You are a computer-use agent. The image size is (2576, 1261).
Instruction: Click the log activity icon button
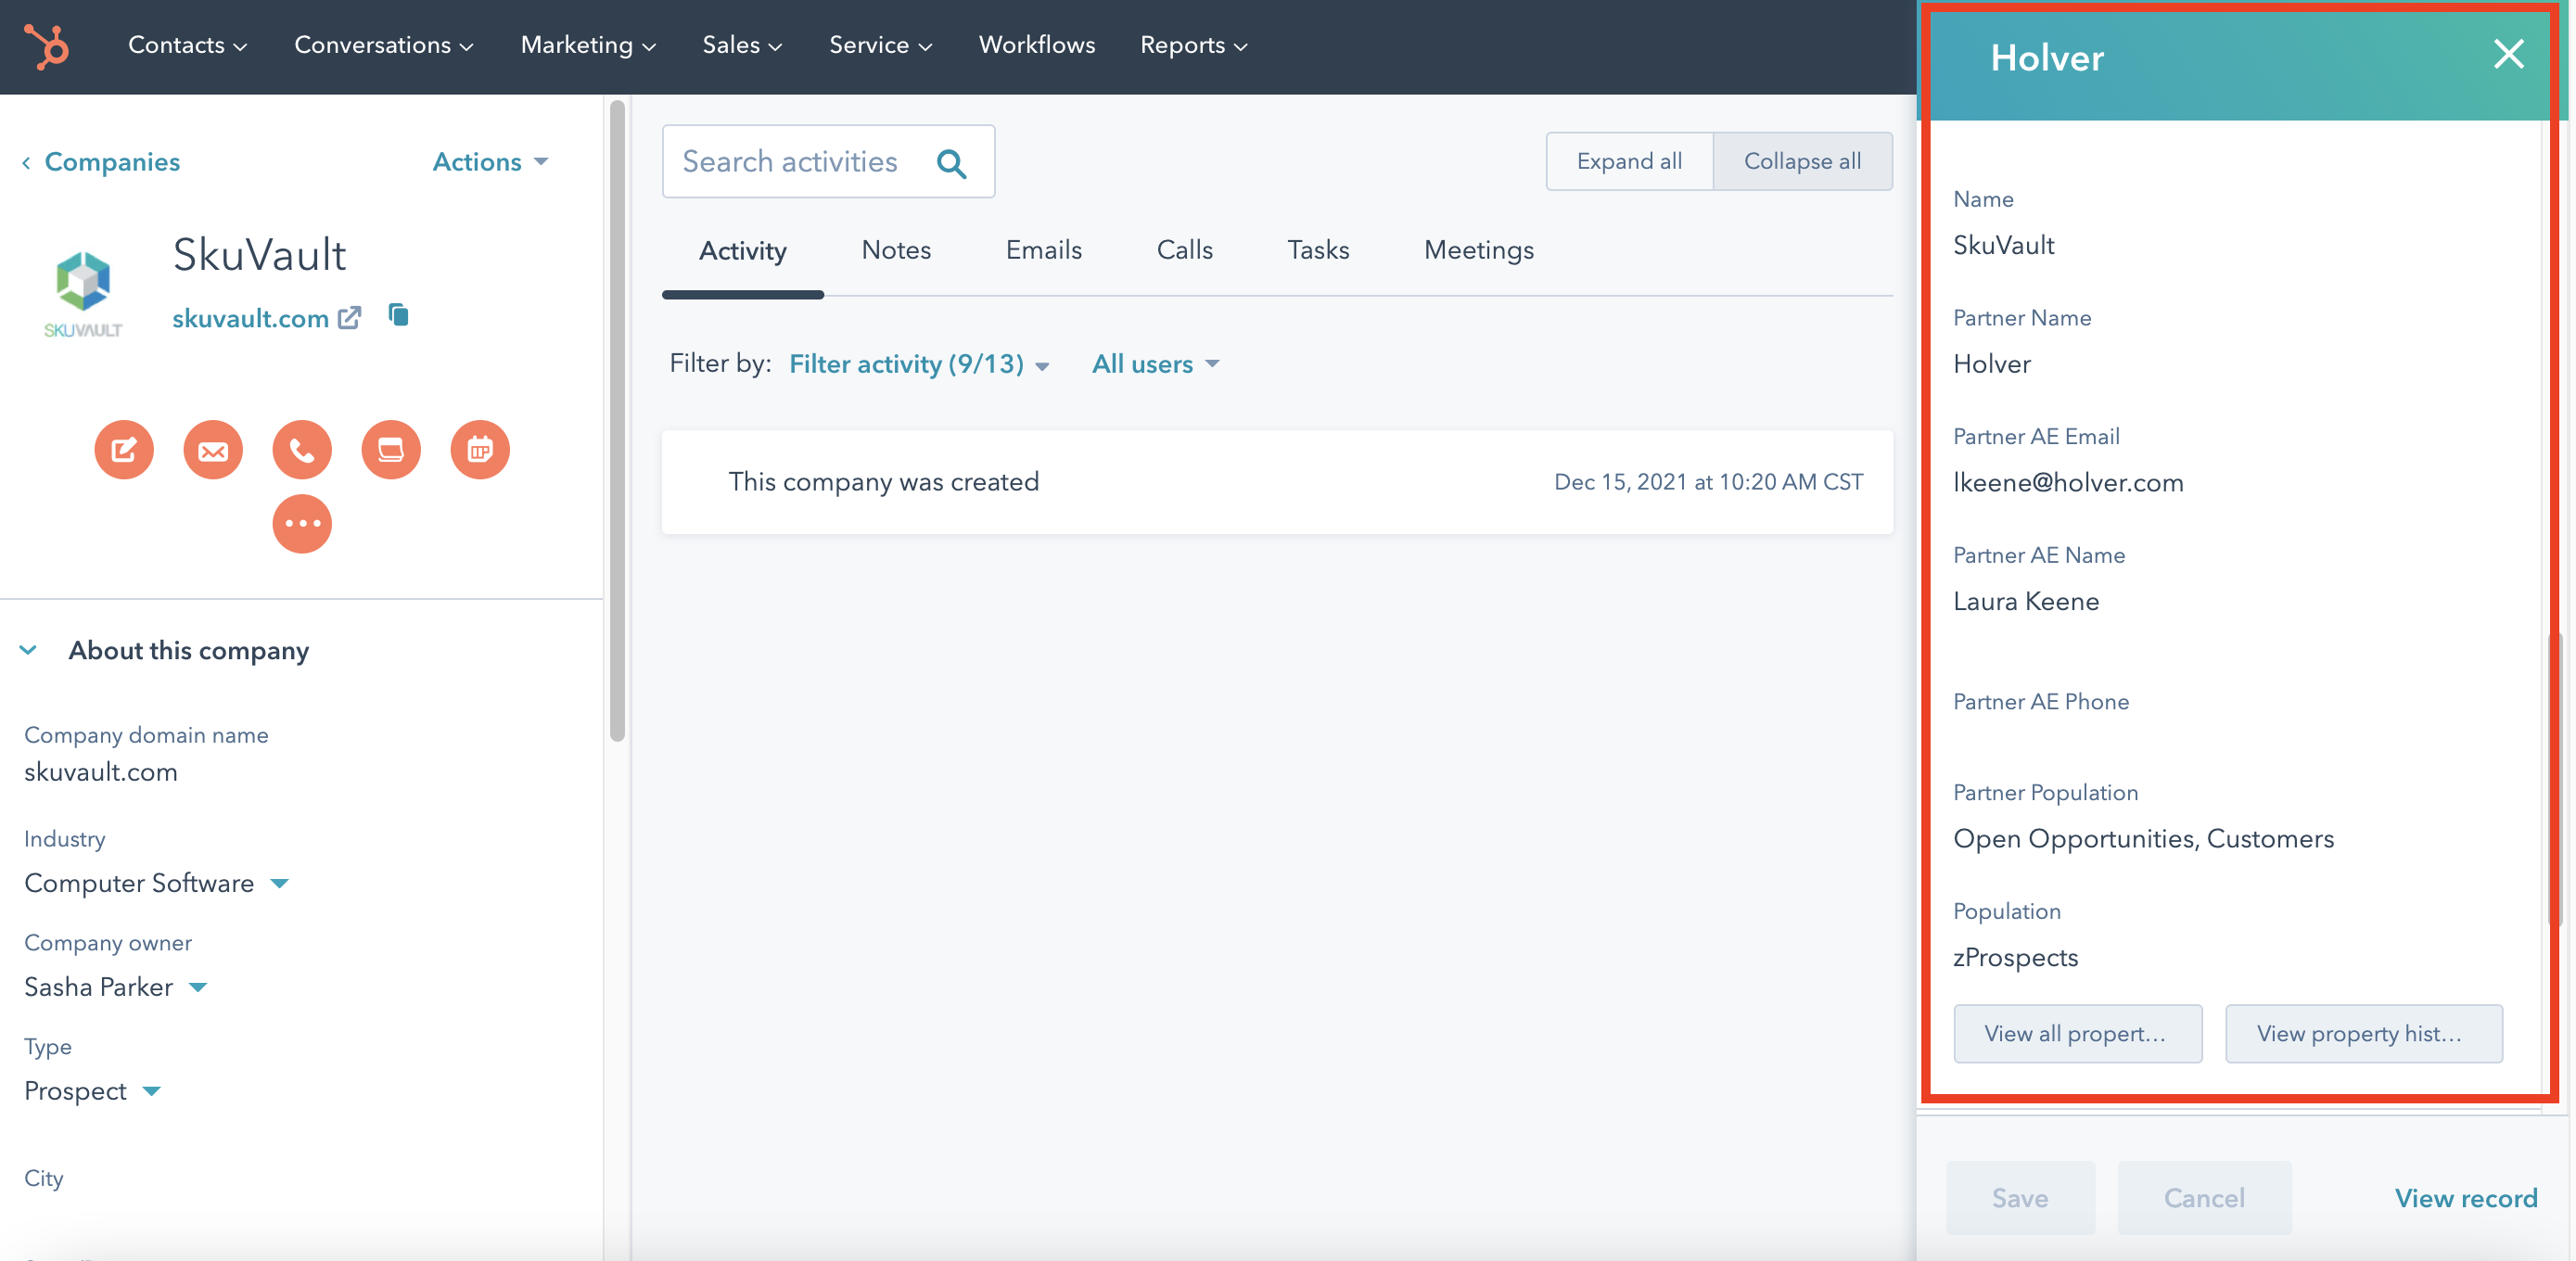[391, 450]
